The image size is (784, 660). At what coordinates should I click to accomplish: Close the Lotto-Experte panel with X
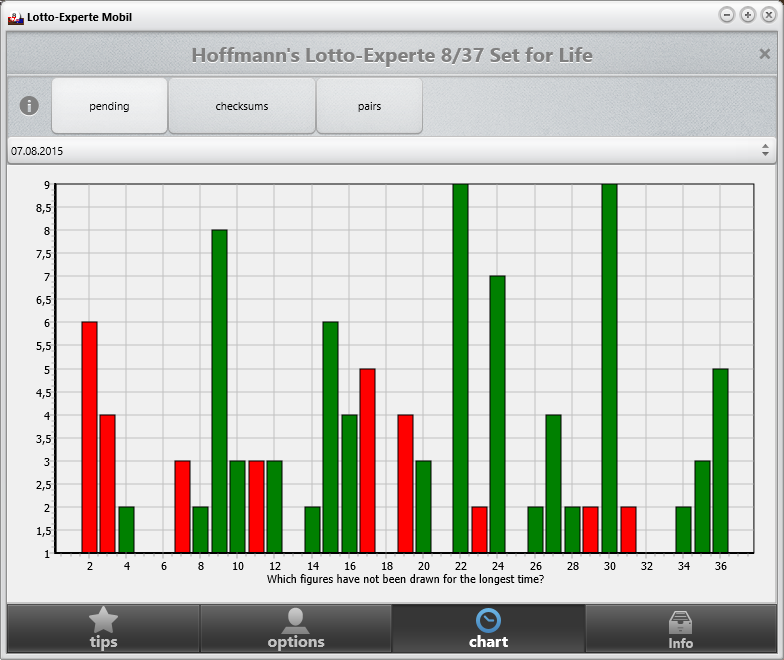point(764,54)
